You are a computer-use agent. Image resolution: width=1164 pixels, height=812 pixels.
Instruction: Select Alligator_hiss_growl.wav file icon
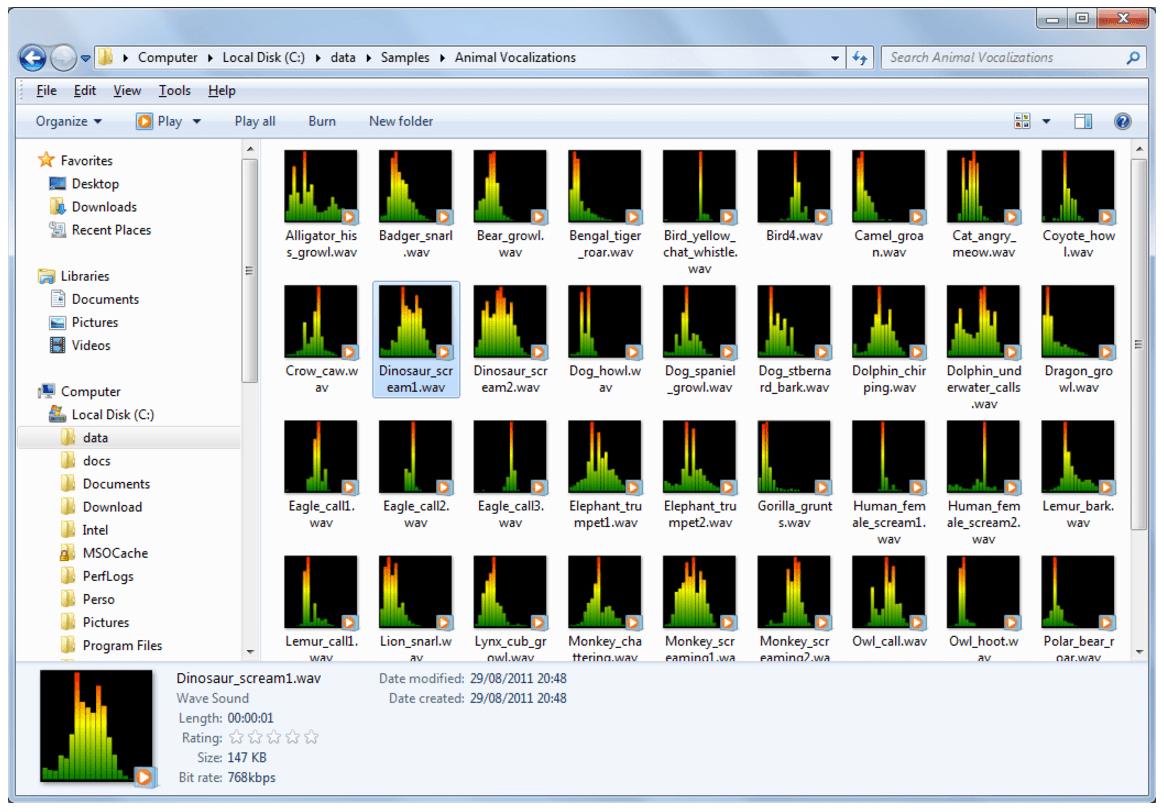tap(321, 187)
